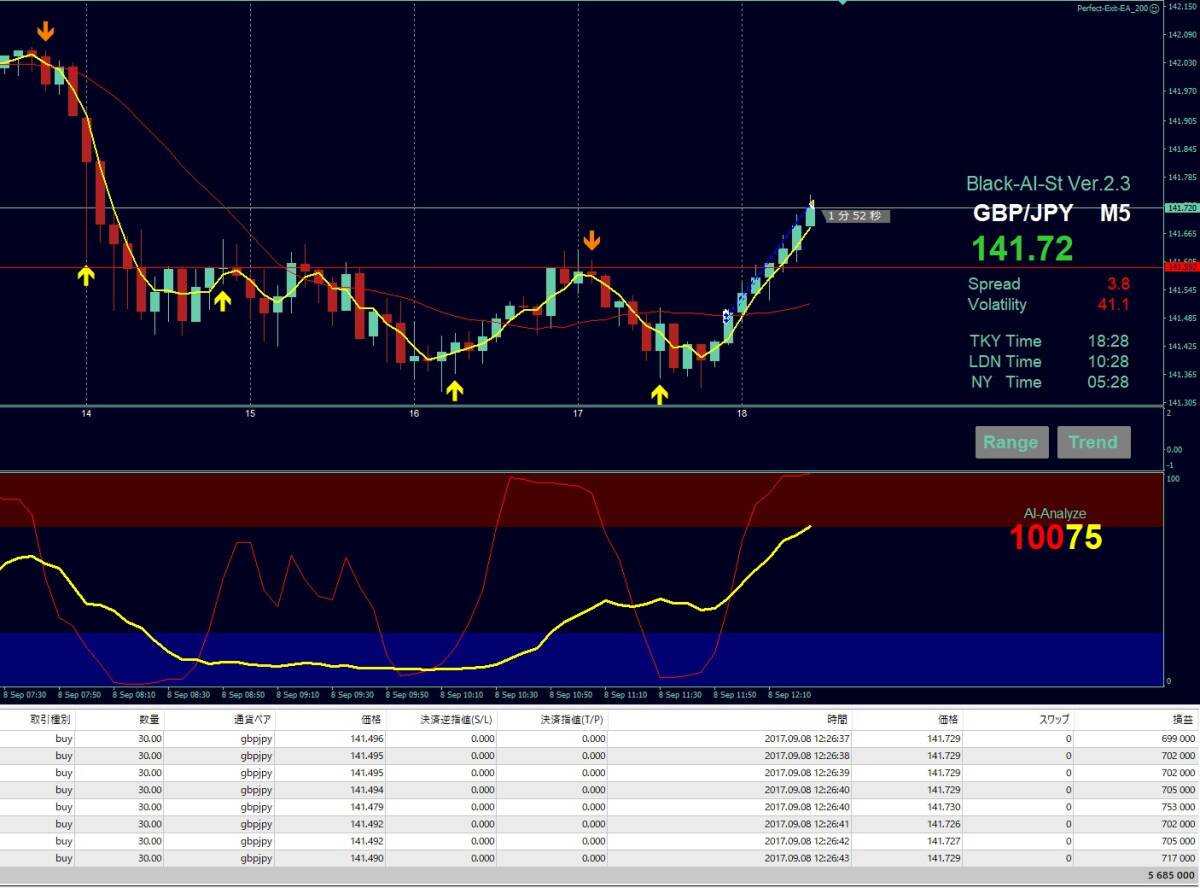This screenshot has height=888, width=1200.
Task: Click the 141.730 current price cell
Action: [x=944, y=807]
